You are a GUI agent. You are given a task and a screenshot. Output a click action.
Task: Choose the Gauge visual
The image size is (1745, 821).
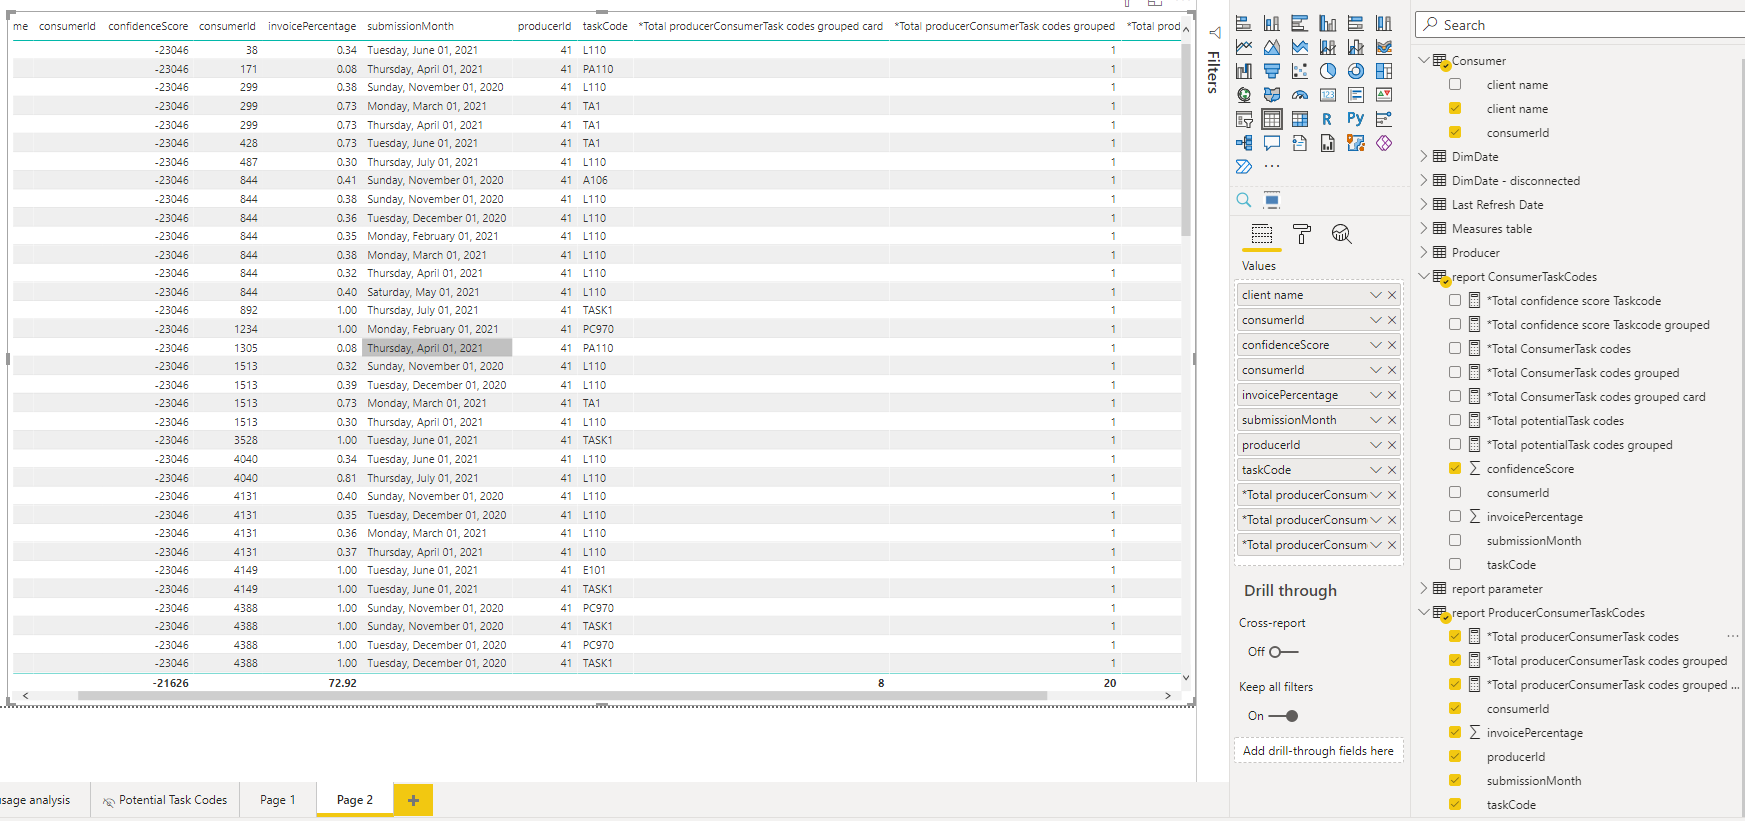pyautogui.click(x=1300, y=95)
